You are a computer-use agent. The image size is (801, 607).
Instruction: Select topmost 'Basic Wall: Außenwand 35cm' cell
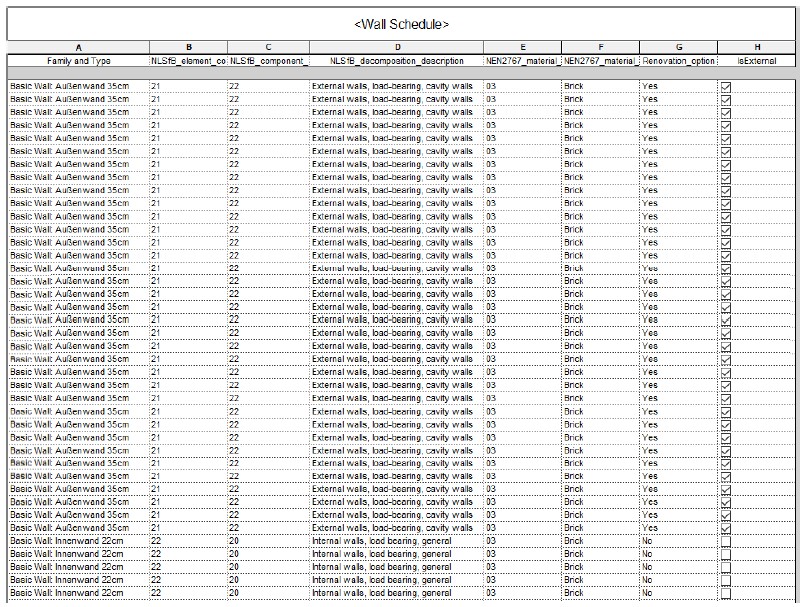pyautogui.click(x=78, y=86)
